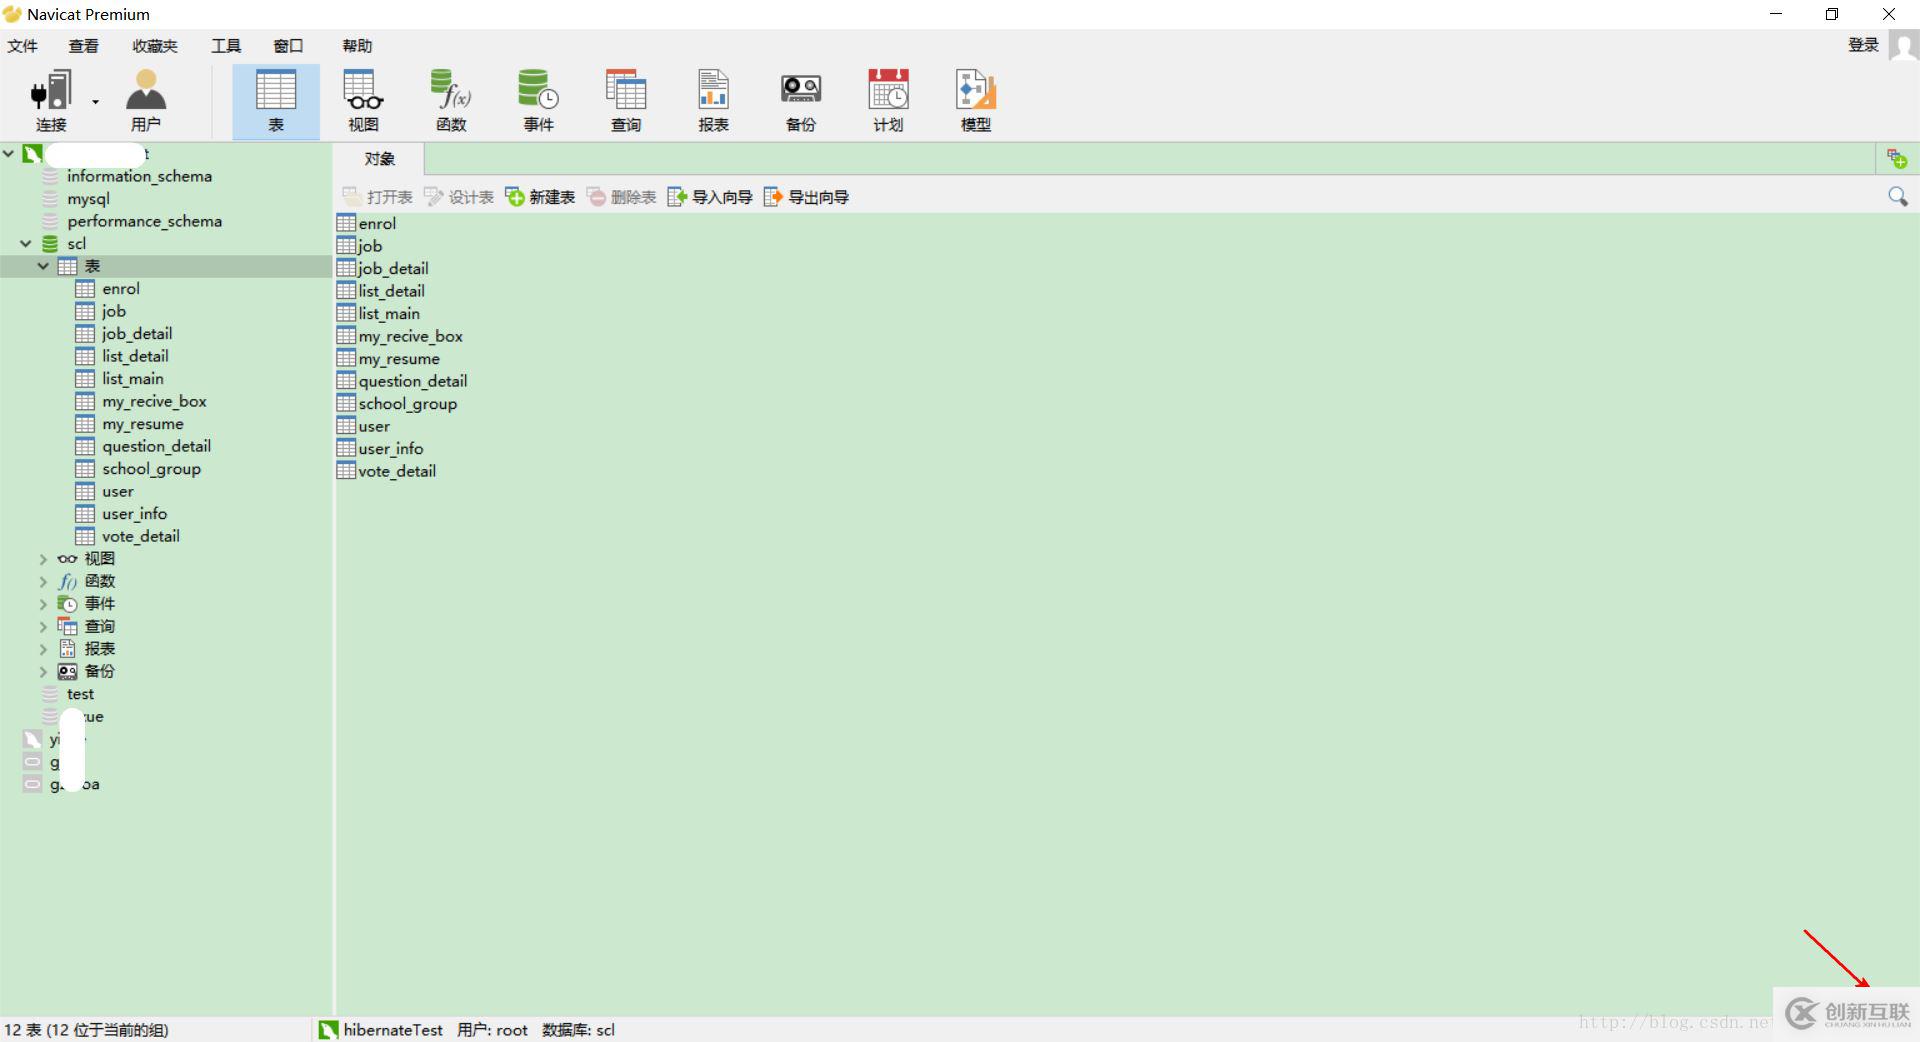Click question_detail table icon in object list
Screen dimensions: 1920x1042
pyautogui.click(x=346, y=381)
